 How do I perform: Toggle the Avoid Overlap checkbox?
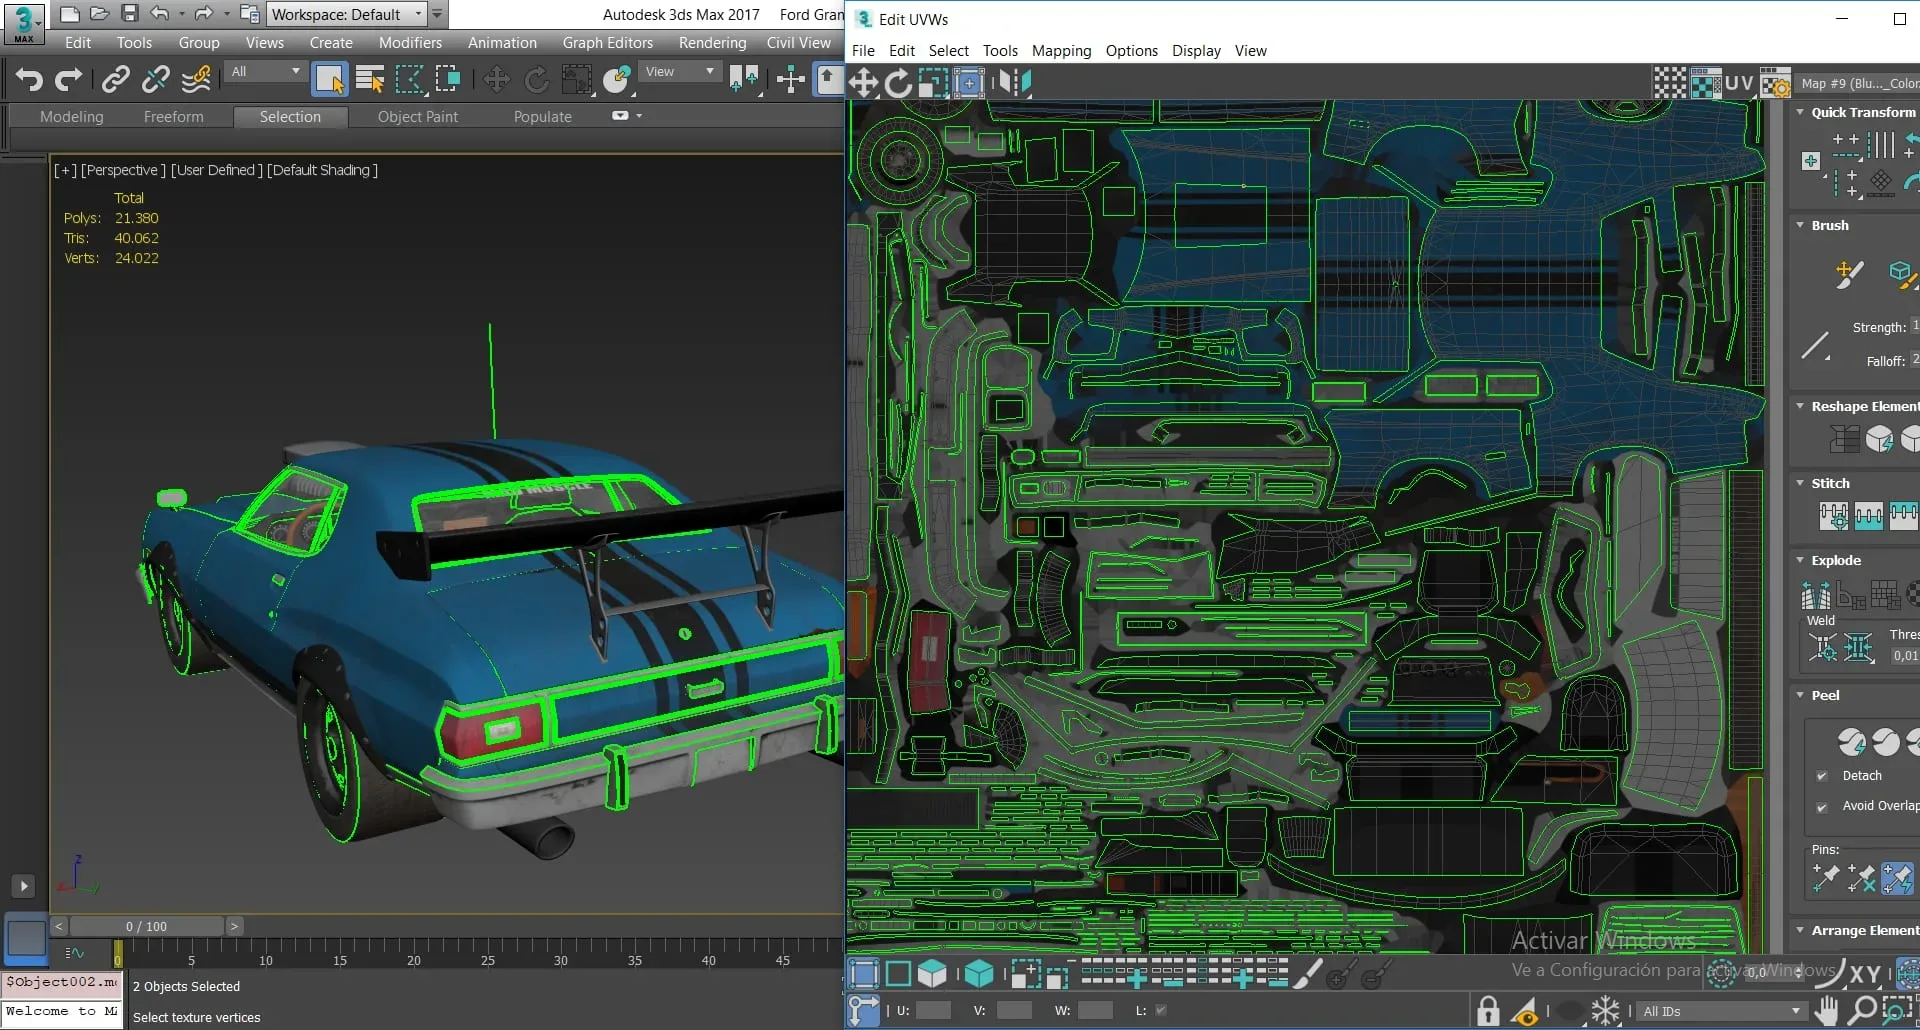pos(1821,806)
